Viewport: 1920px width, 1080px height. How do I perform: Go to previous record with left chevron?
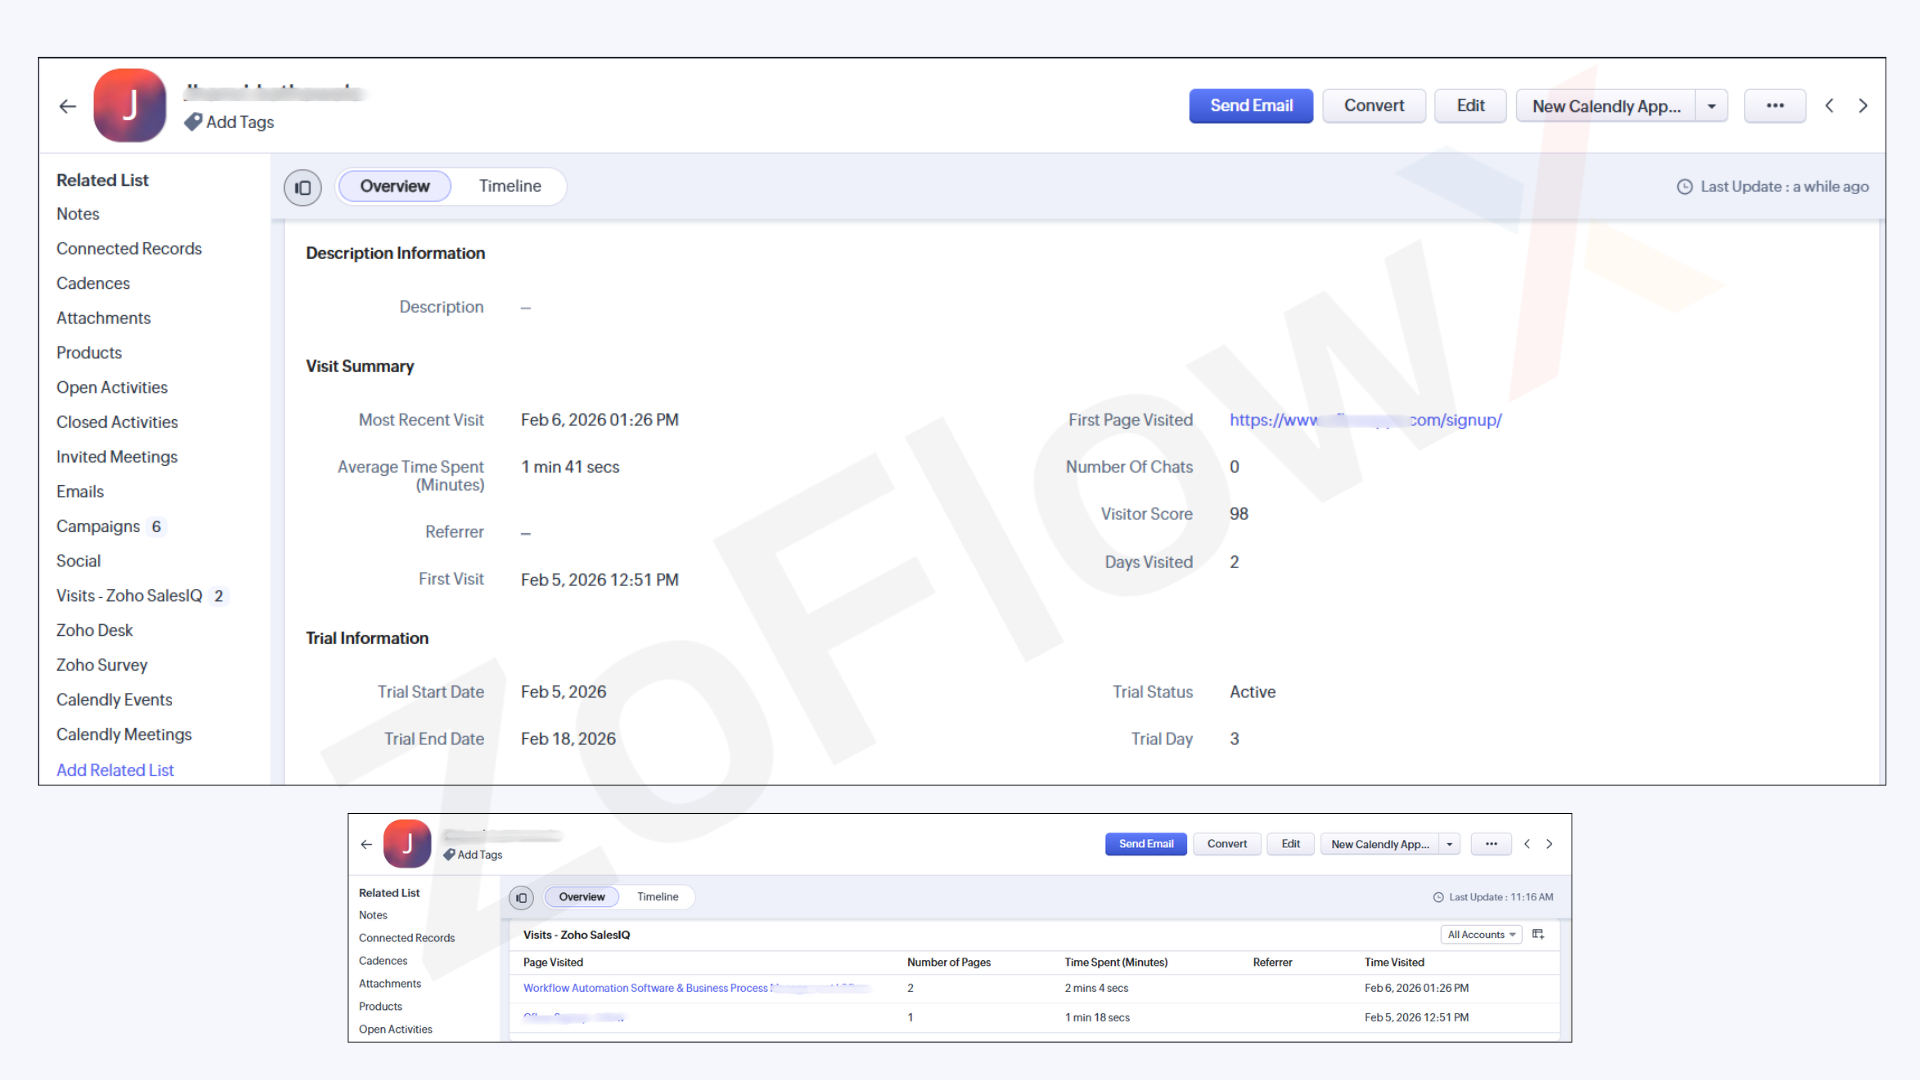tap(1829, 106)
